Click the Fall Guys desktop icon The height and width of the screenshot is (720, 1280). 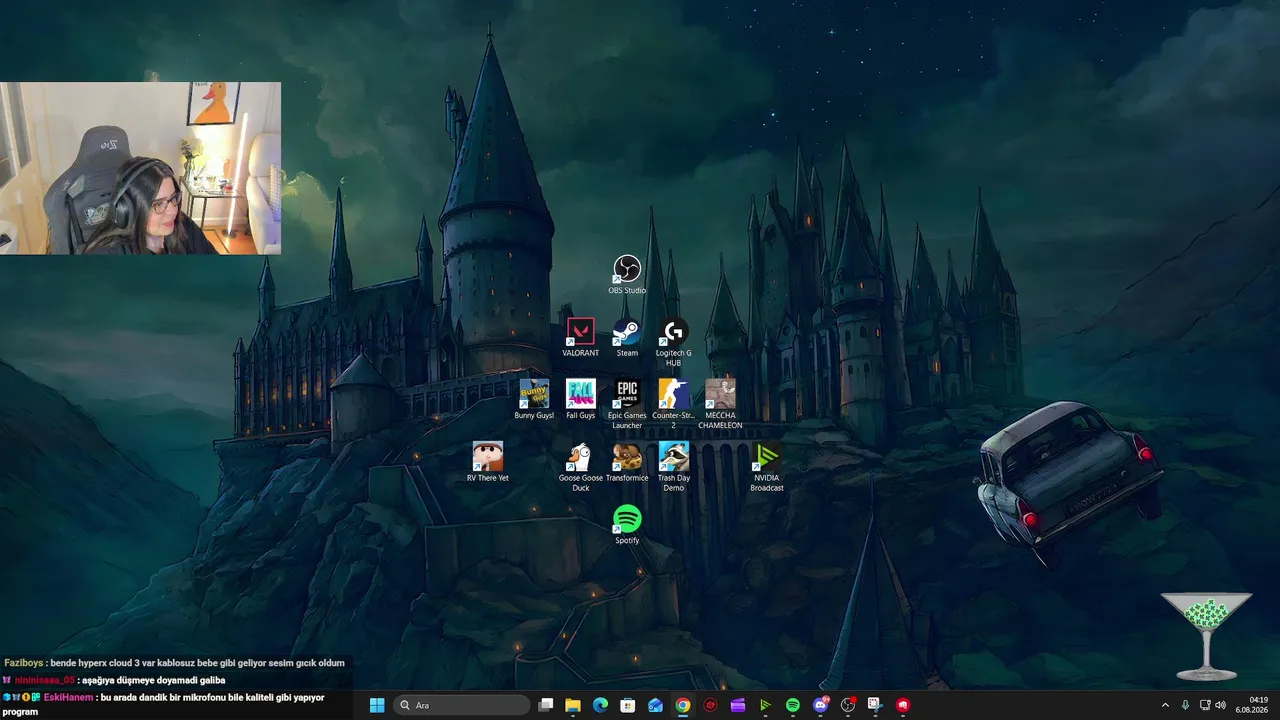pyautogui.click(x=580, y=399)
